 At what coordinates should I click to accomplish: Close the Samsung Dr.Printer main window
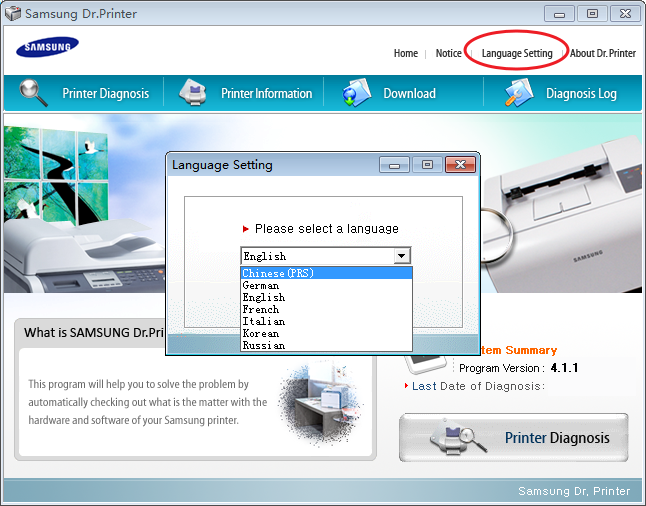(x=625, y=14)
